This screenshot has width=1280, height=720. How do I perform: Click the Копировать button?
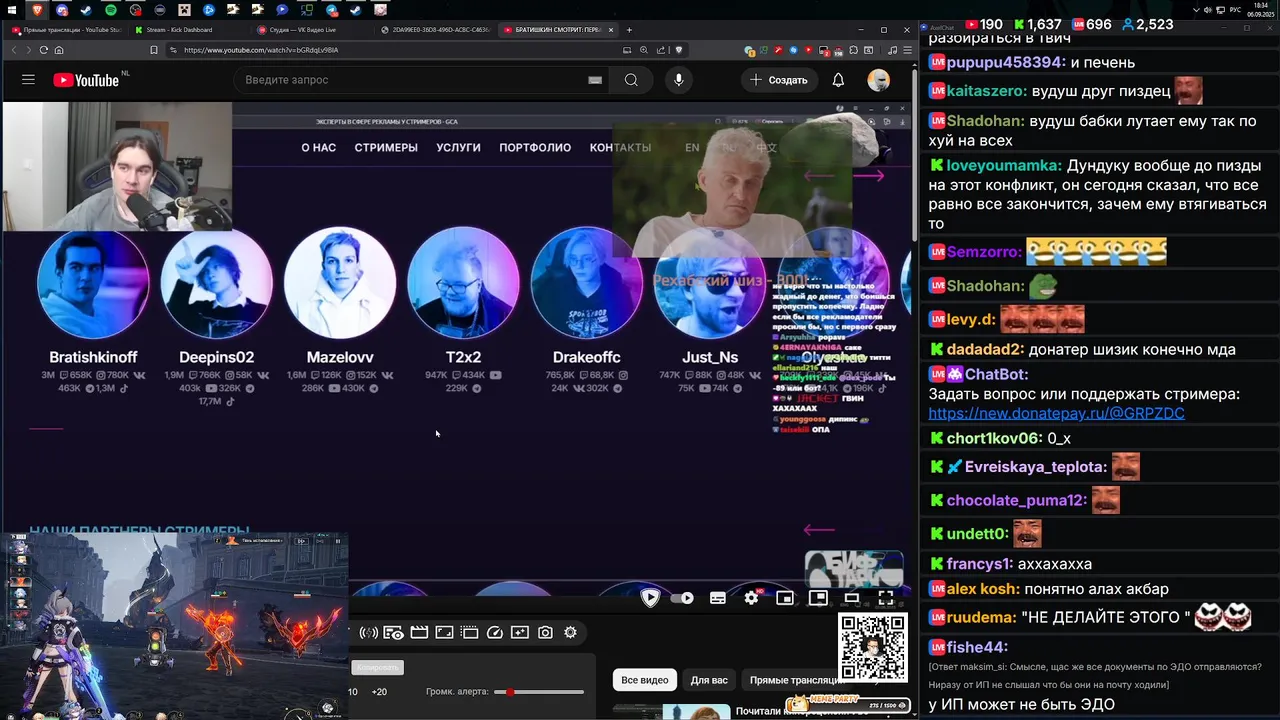[377, 667]
